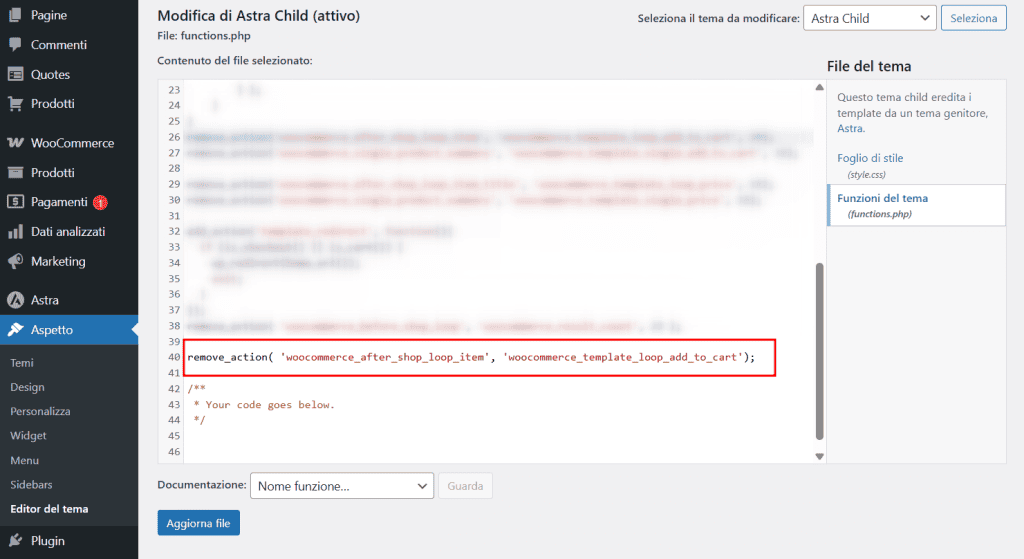Click the cart icon next to first Prodotti
The image size is (1024, 559).
click(15, 103)
